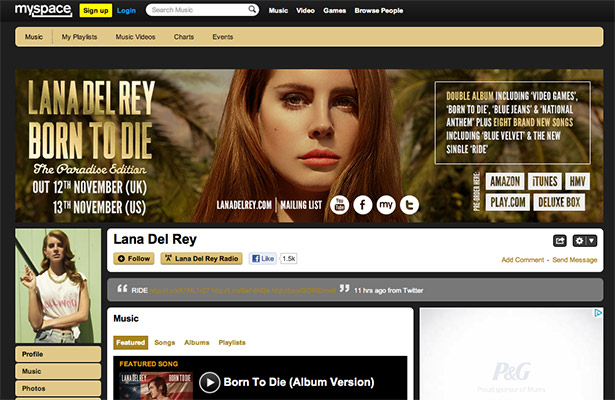Click the AdChoices icon on the ad
This screenshot has height=400, width=615.
pyautogui.click(x=598, y=313)
